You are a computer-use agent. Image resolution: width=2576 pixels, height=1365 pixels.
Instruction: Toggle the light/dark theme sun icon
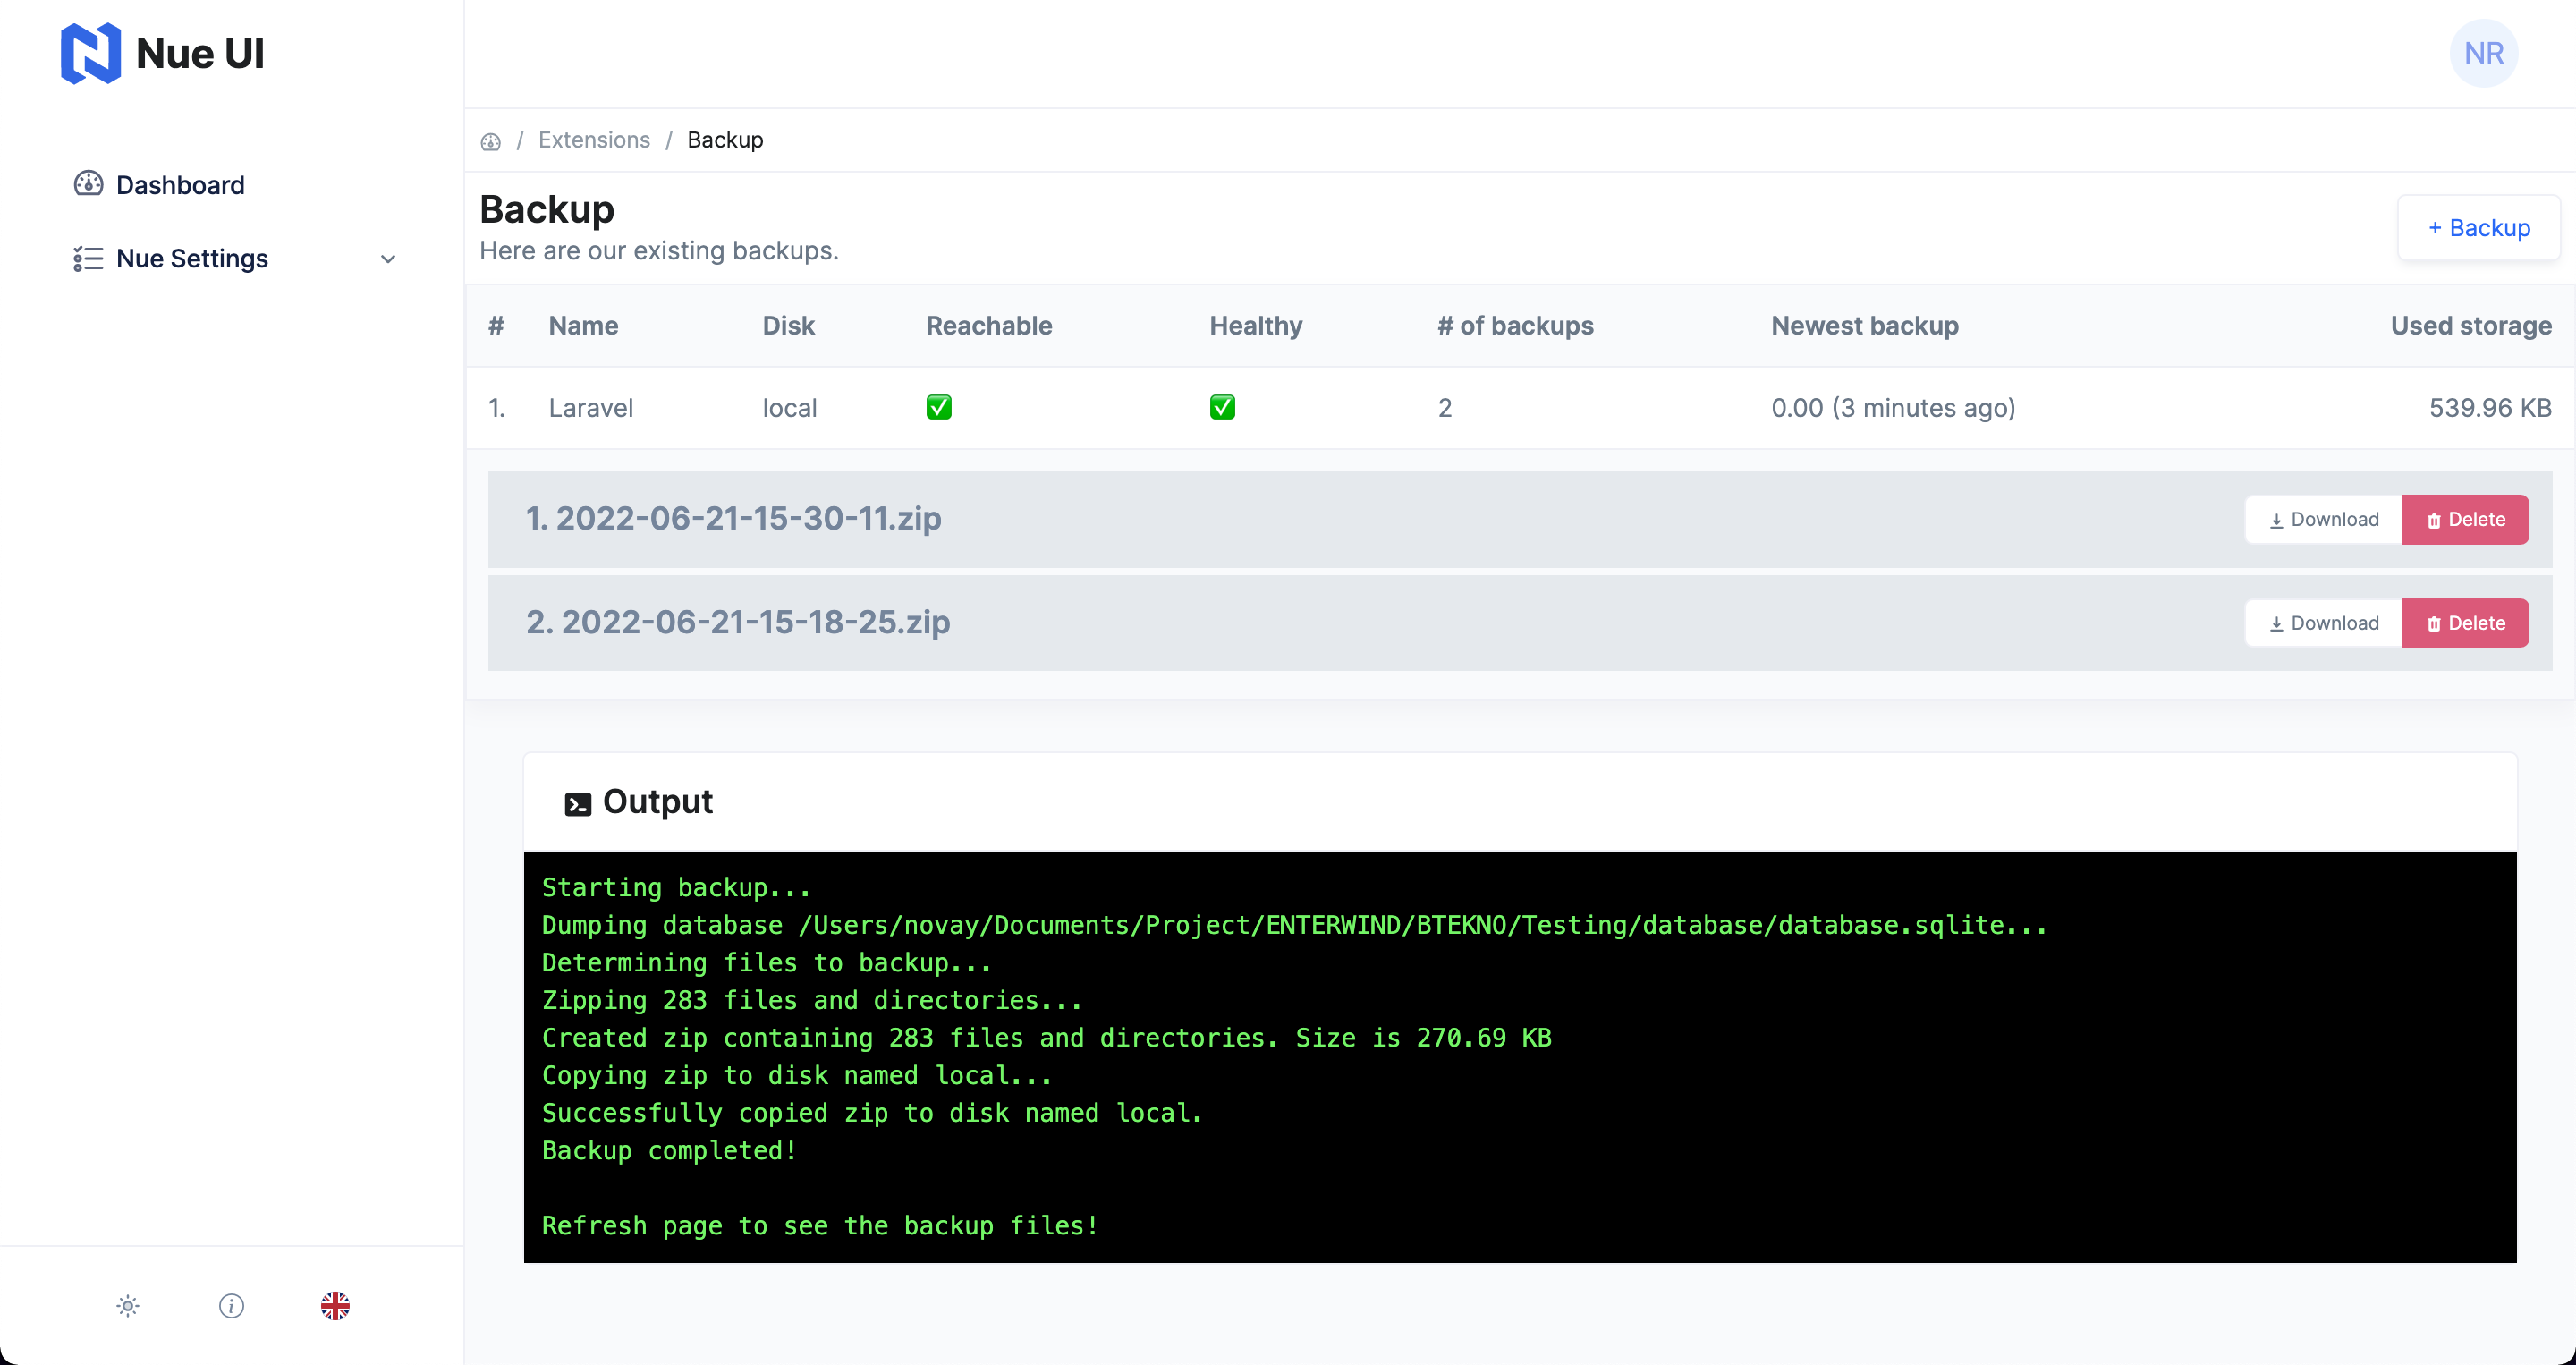[128, 1305]
